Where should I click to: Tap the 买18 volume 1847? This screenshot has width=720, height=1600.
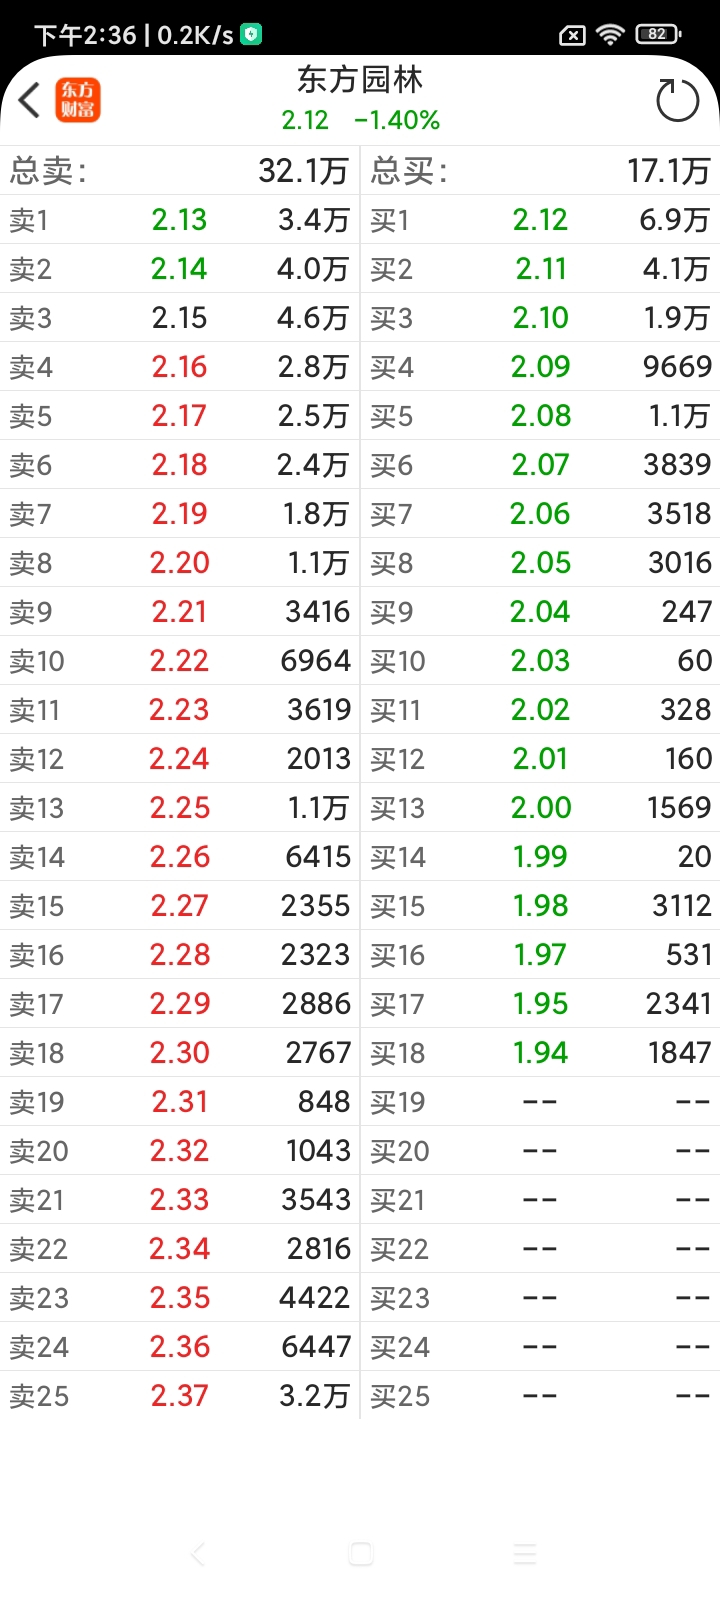(x=679, y=1053)
